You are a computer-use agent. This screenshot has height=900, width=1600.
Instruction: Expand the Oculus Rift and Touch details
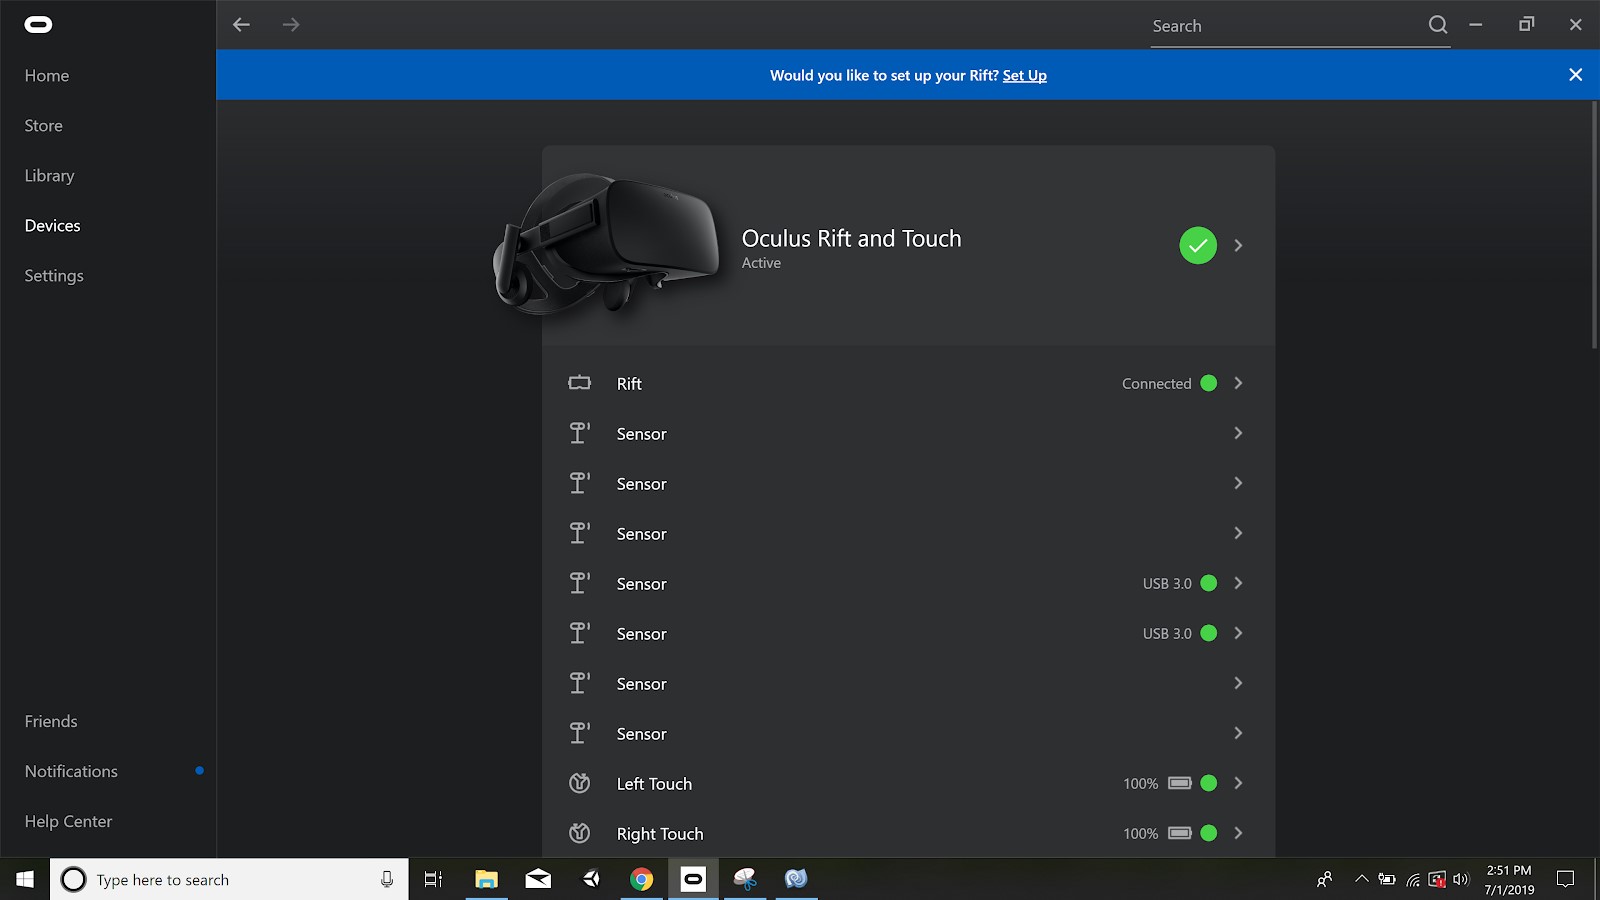click(x=1238, y=245)
